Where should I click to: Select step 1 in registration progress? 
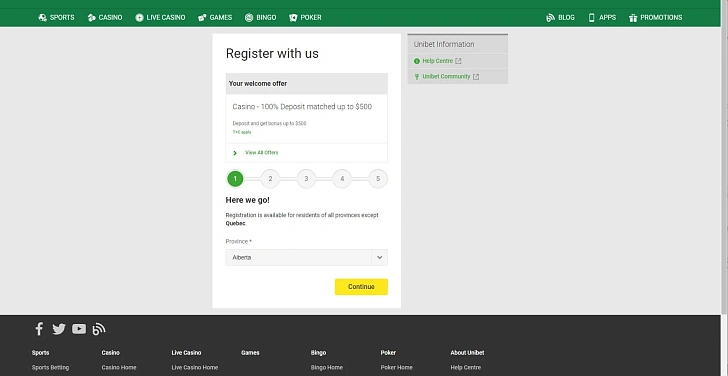click(x=235, y=179)
